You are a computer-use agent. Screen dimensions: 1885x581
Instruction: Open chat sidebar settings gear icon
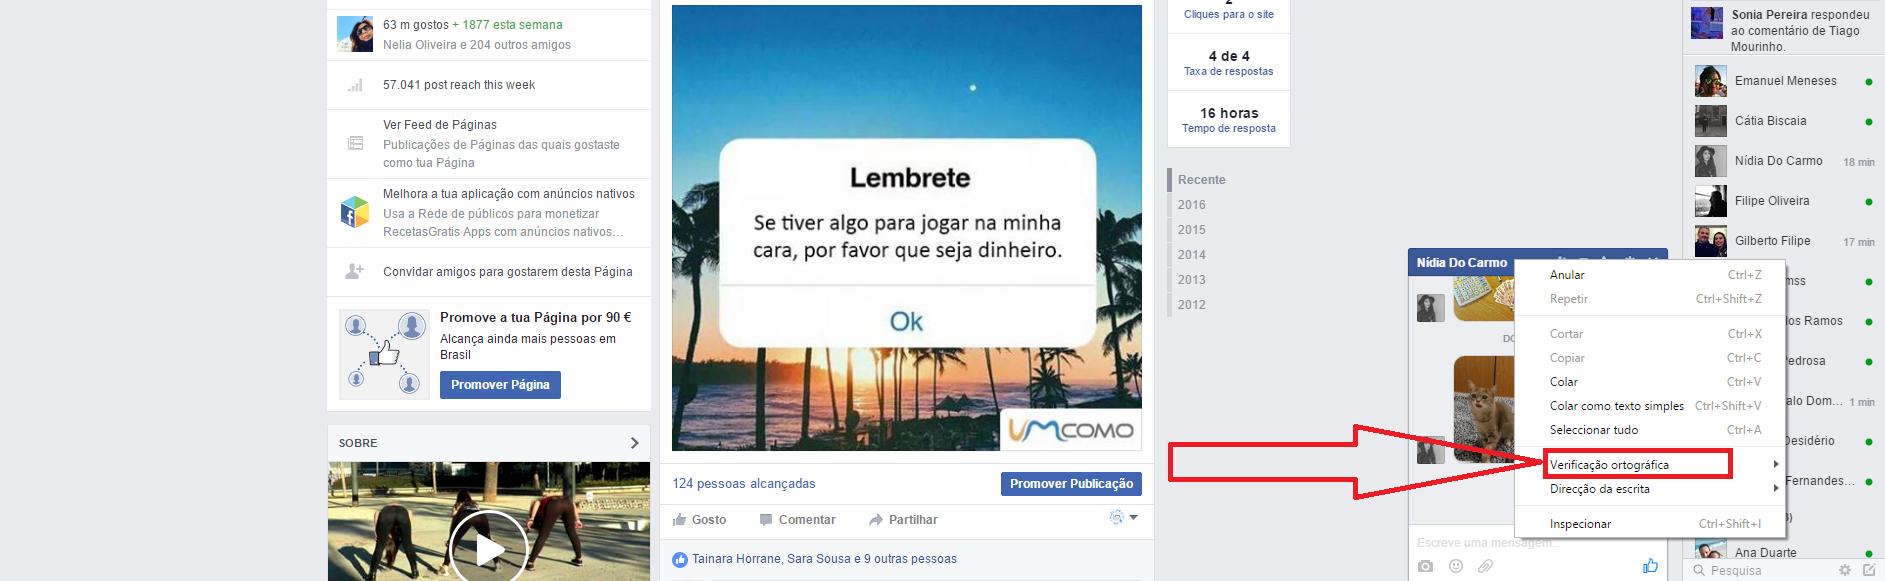pos(1845,570)
